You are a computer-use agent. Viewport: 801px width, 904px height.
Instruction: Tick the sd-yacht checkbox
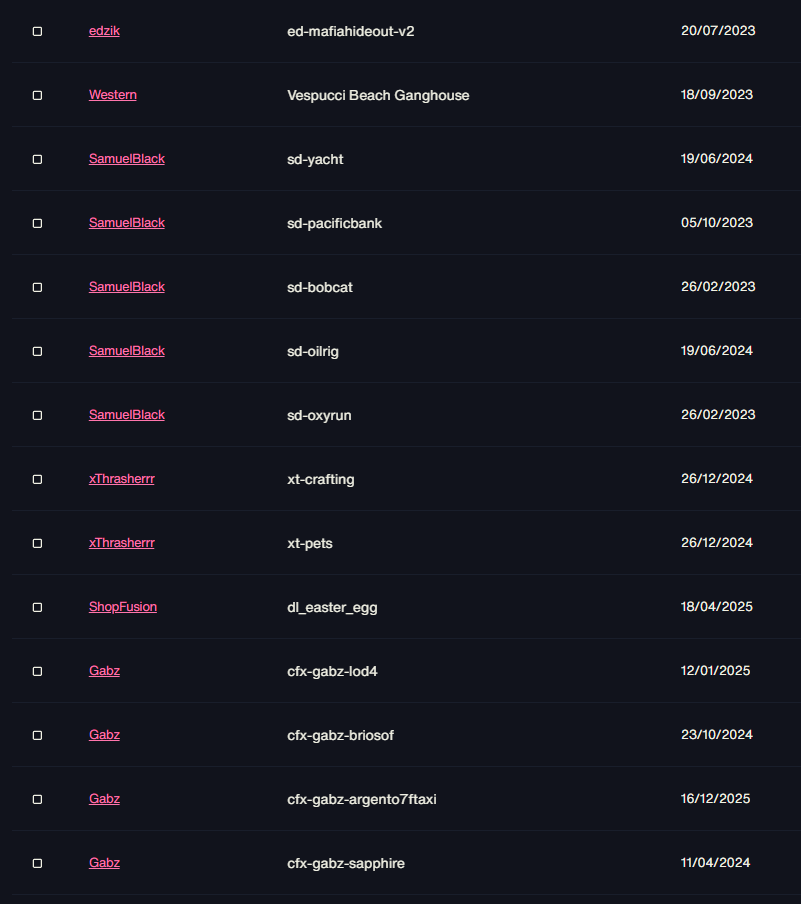[37, 159]
